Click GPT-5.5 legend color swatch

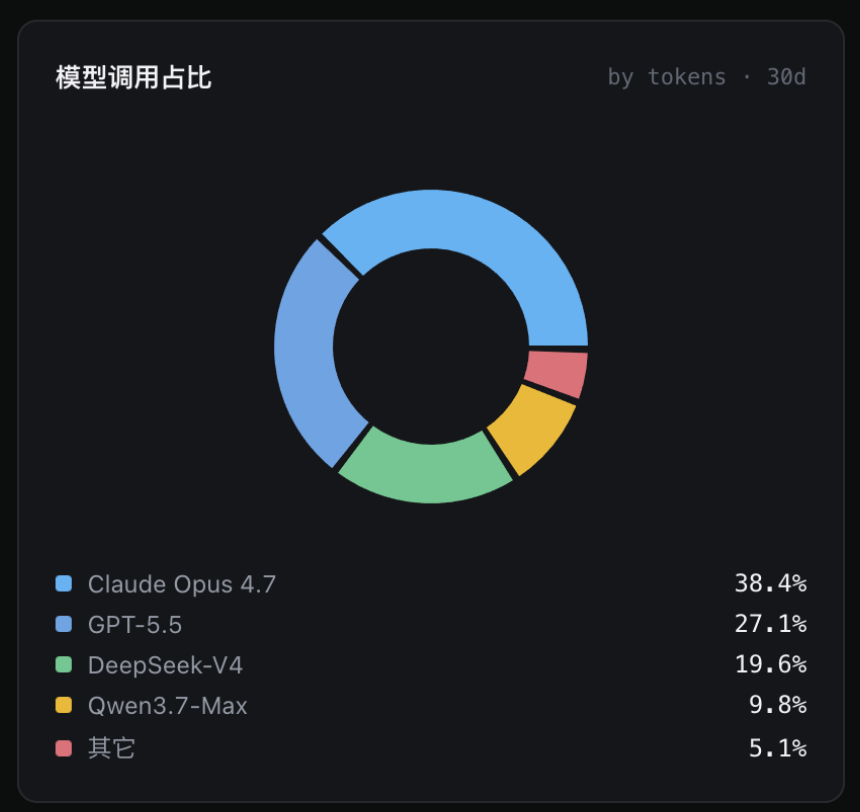pyautogui.click(x=64, y=624)
